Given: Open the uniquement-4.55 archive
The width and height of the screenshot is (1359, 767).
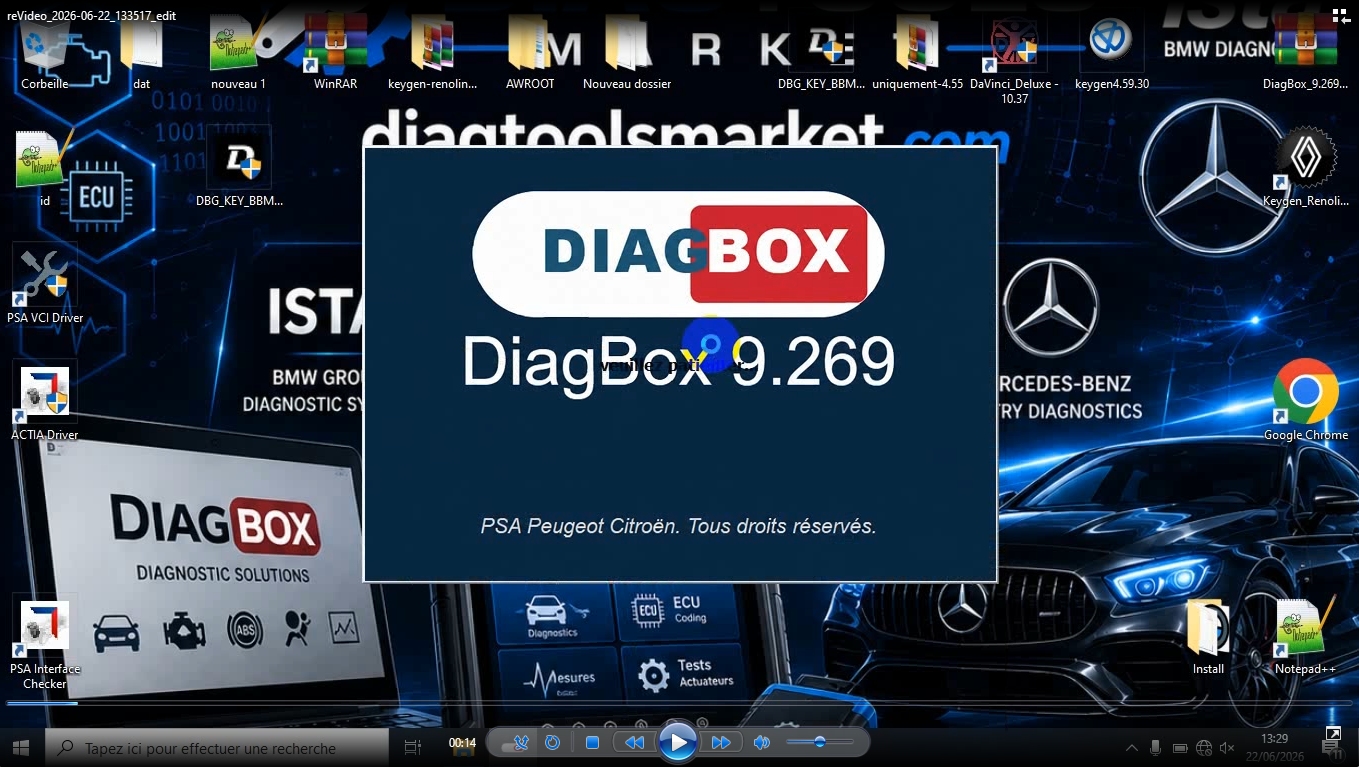Looking at the screenshot, I should click(917, 50).
